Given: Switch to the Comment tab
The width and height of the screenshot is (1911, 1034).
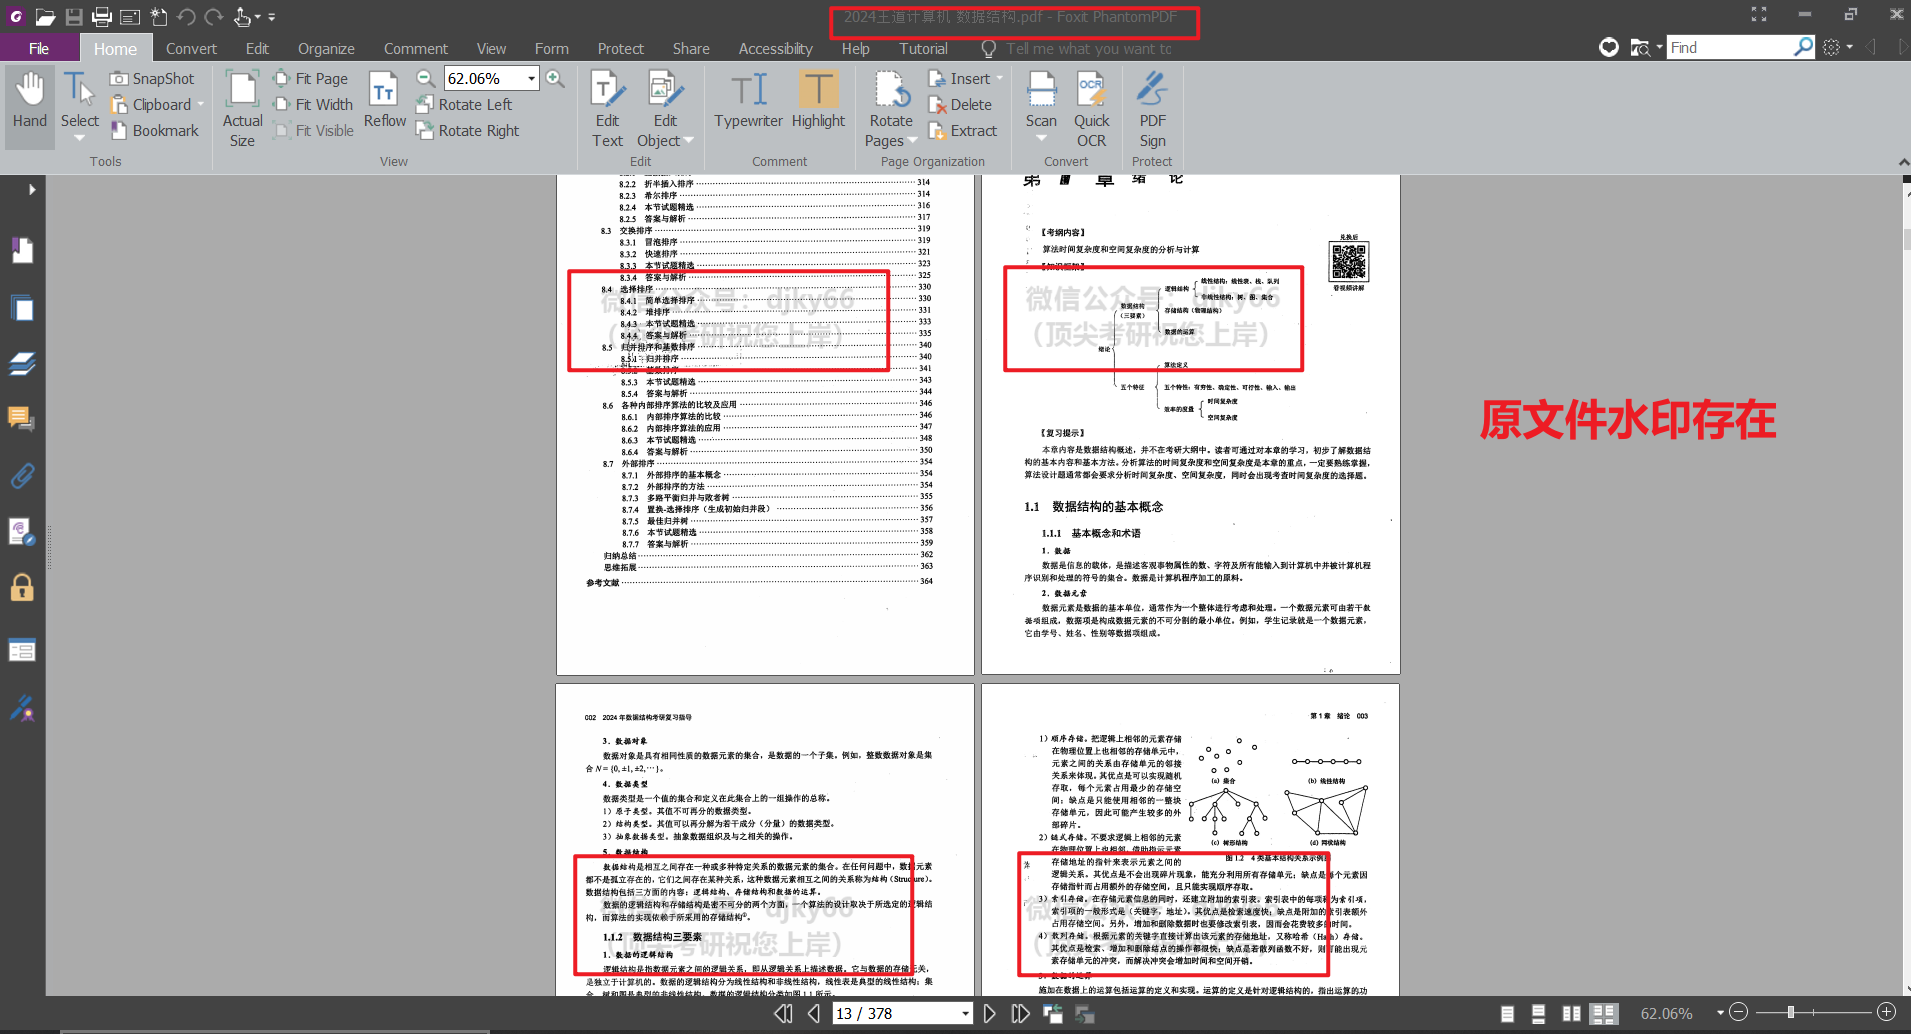Looking at the screenshot, I should [x=416, y=48].
